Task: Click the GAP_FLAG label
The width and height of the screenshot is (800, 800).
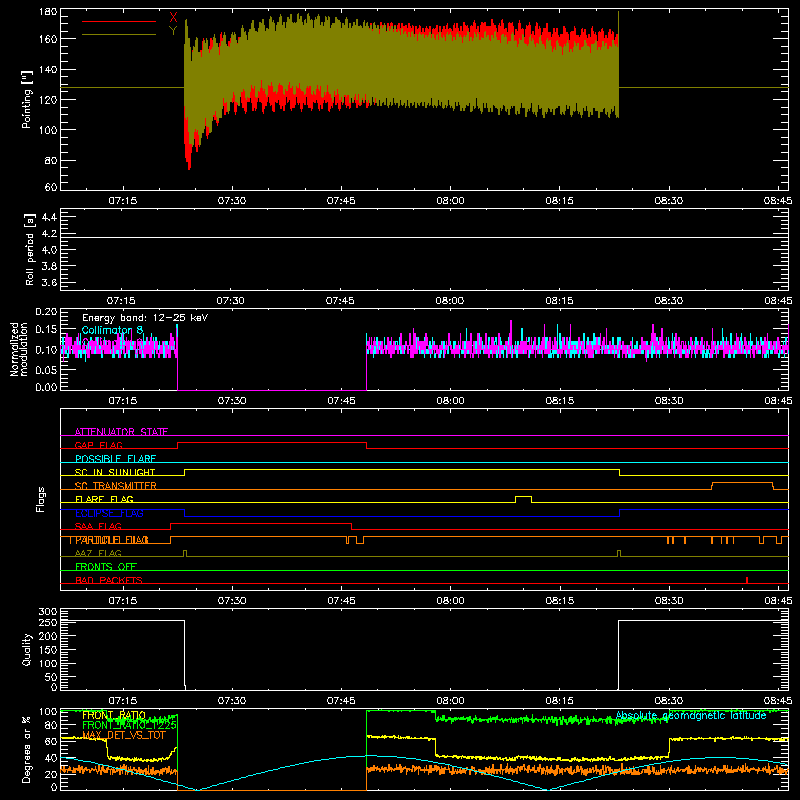Action: pyautogui.click(x=98, y=445)
